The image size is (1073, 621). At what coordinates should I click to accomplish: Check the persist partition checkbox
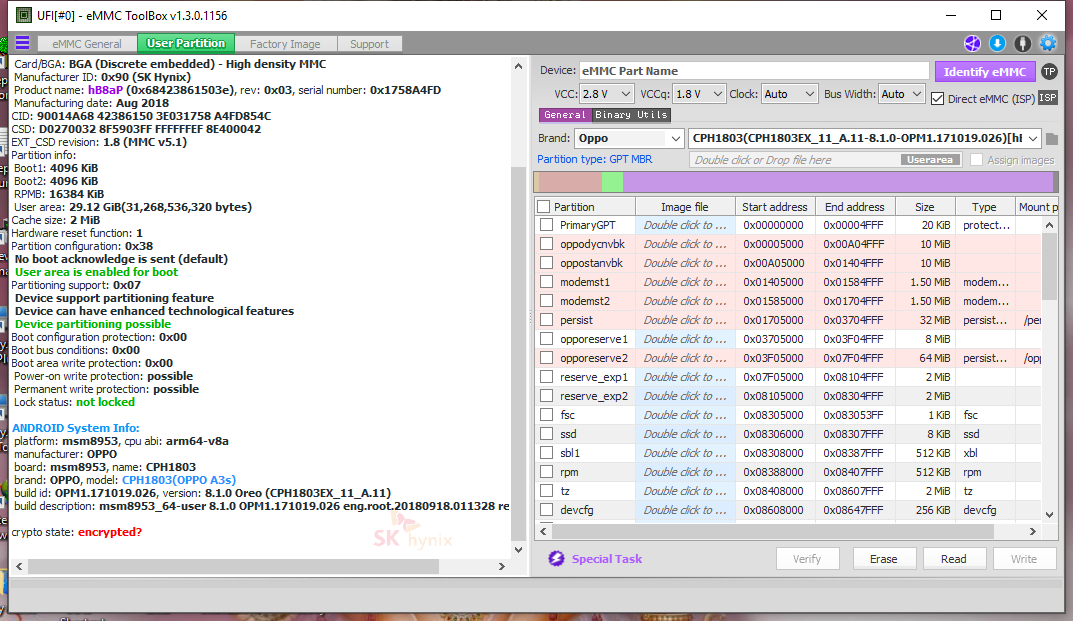click(x=546, y=320)
